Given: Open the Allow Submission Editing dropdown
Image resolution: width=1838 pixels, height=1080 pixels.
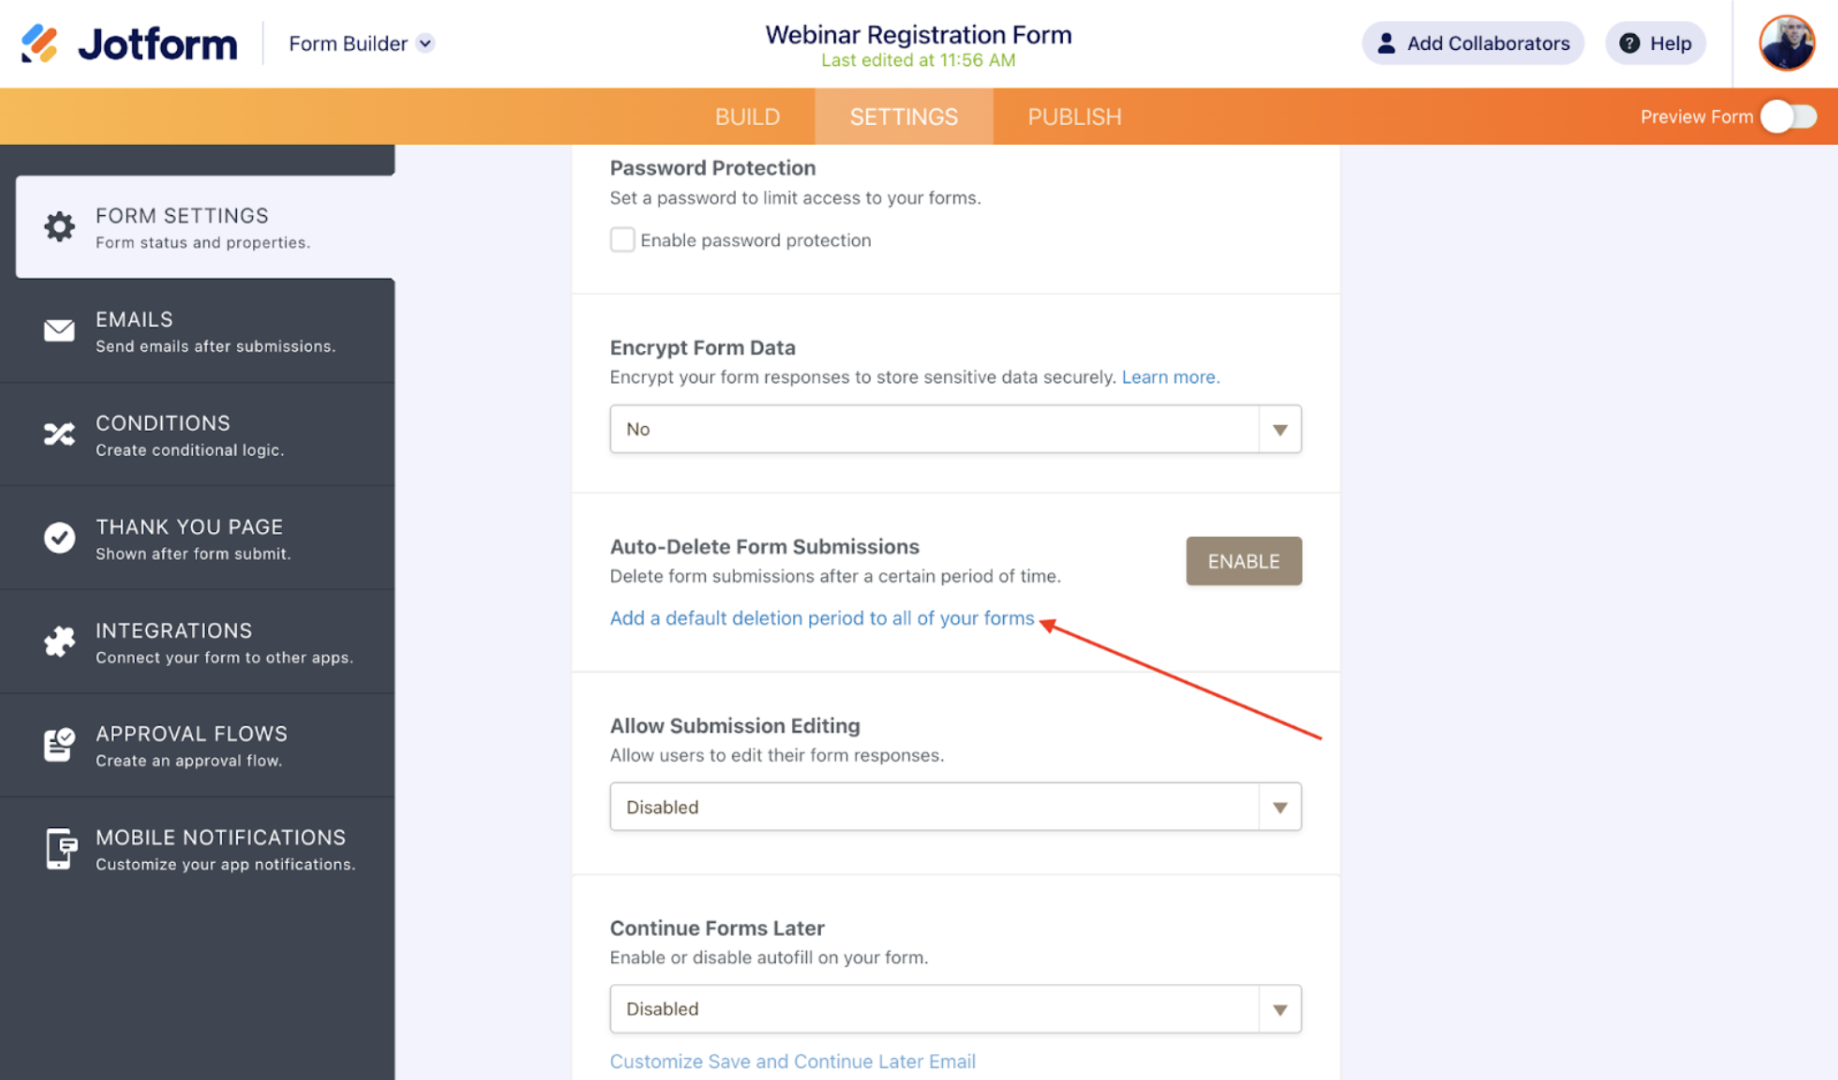Looking at the screenshot, I should point(955,807).
